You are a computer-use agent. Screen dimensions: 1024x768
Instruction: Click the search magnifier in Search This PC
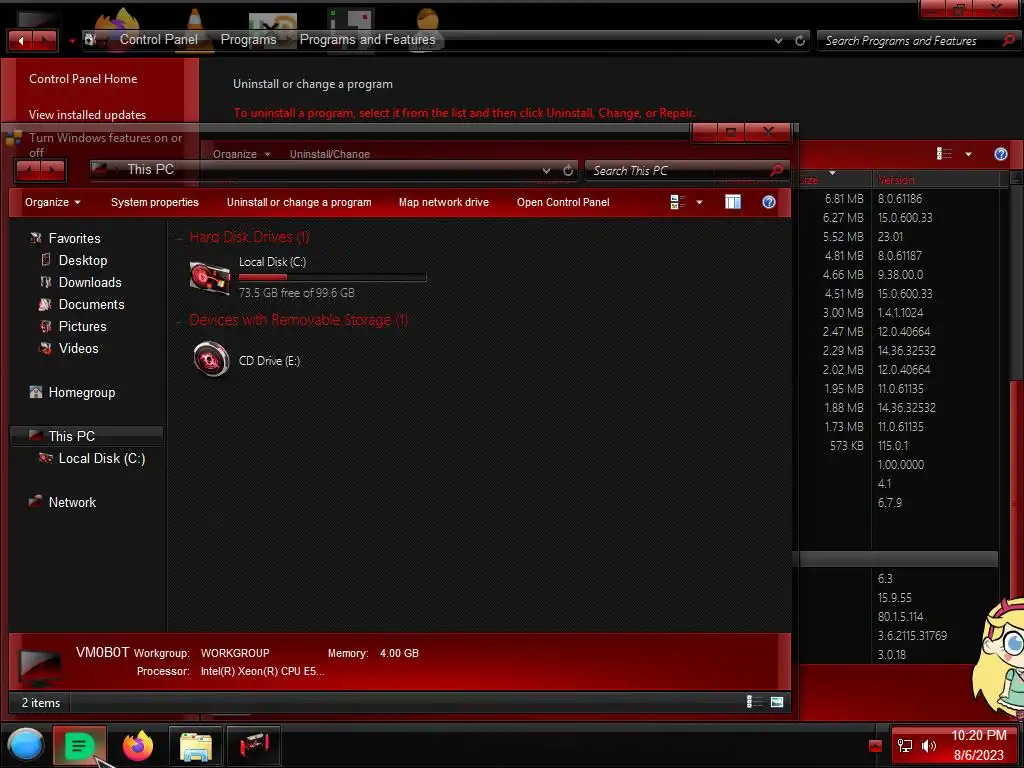(776, 170)
